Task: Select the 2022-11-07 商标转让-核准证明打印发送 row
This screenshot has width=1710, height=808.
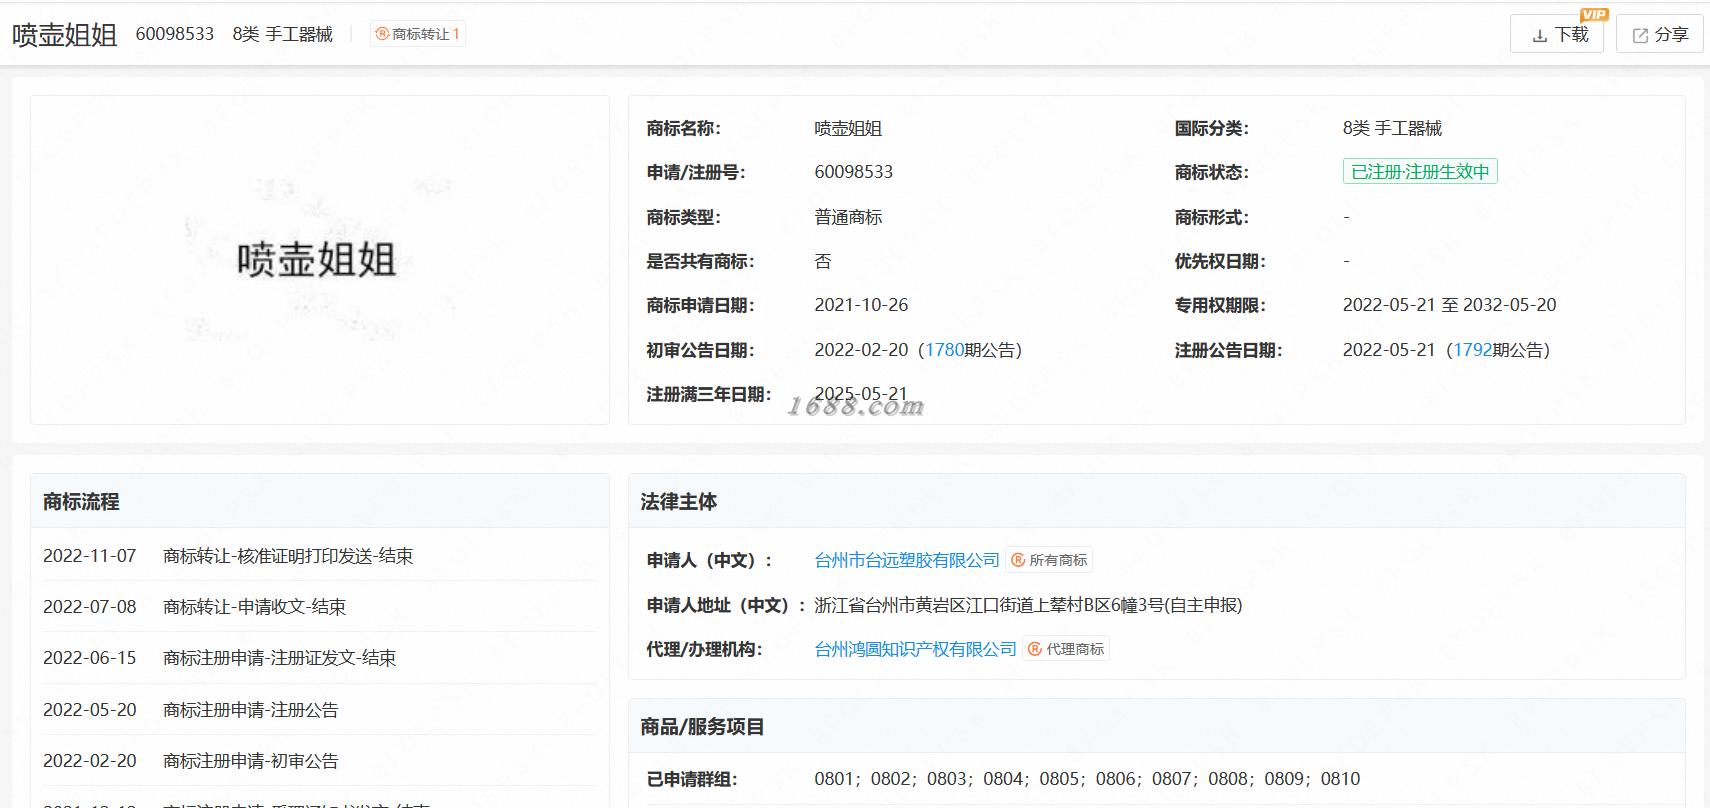Action: tap(319, 556)
